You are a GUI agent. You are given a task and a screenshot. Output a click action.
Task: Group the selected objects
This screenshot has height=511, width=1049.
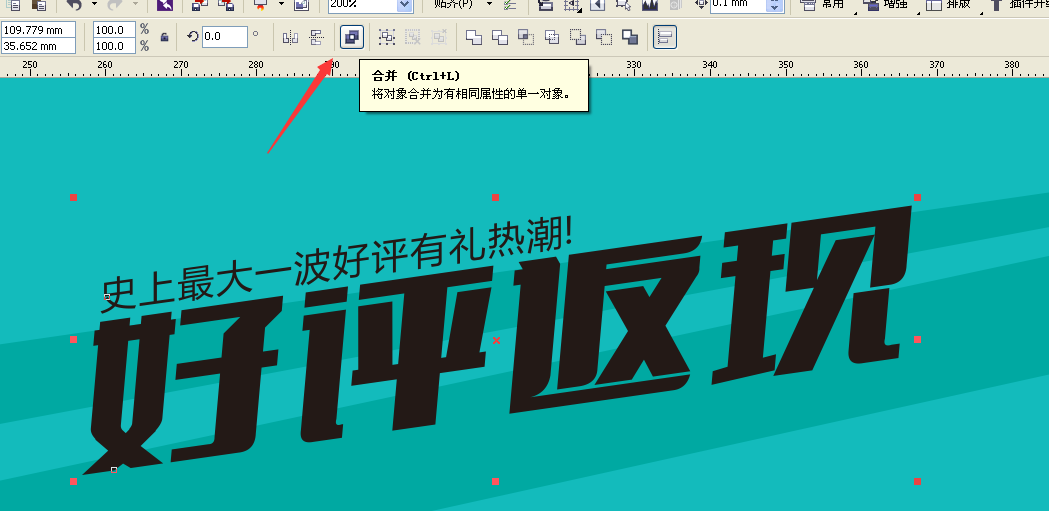[x=387, y=38]
